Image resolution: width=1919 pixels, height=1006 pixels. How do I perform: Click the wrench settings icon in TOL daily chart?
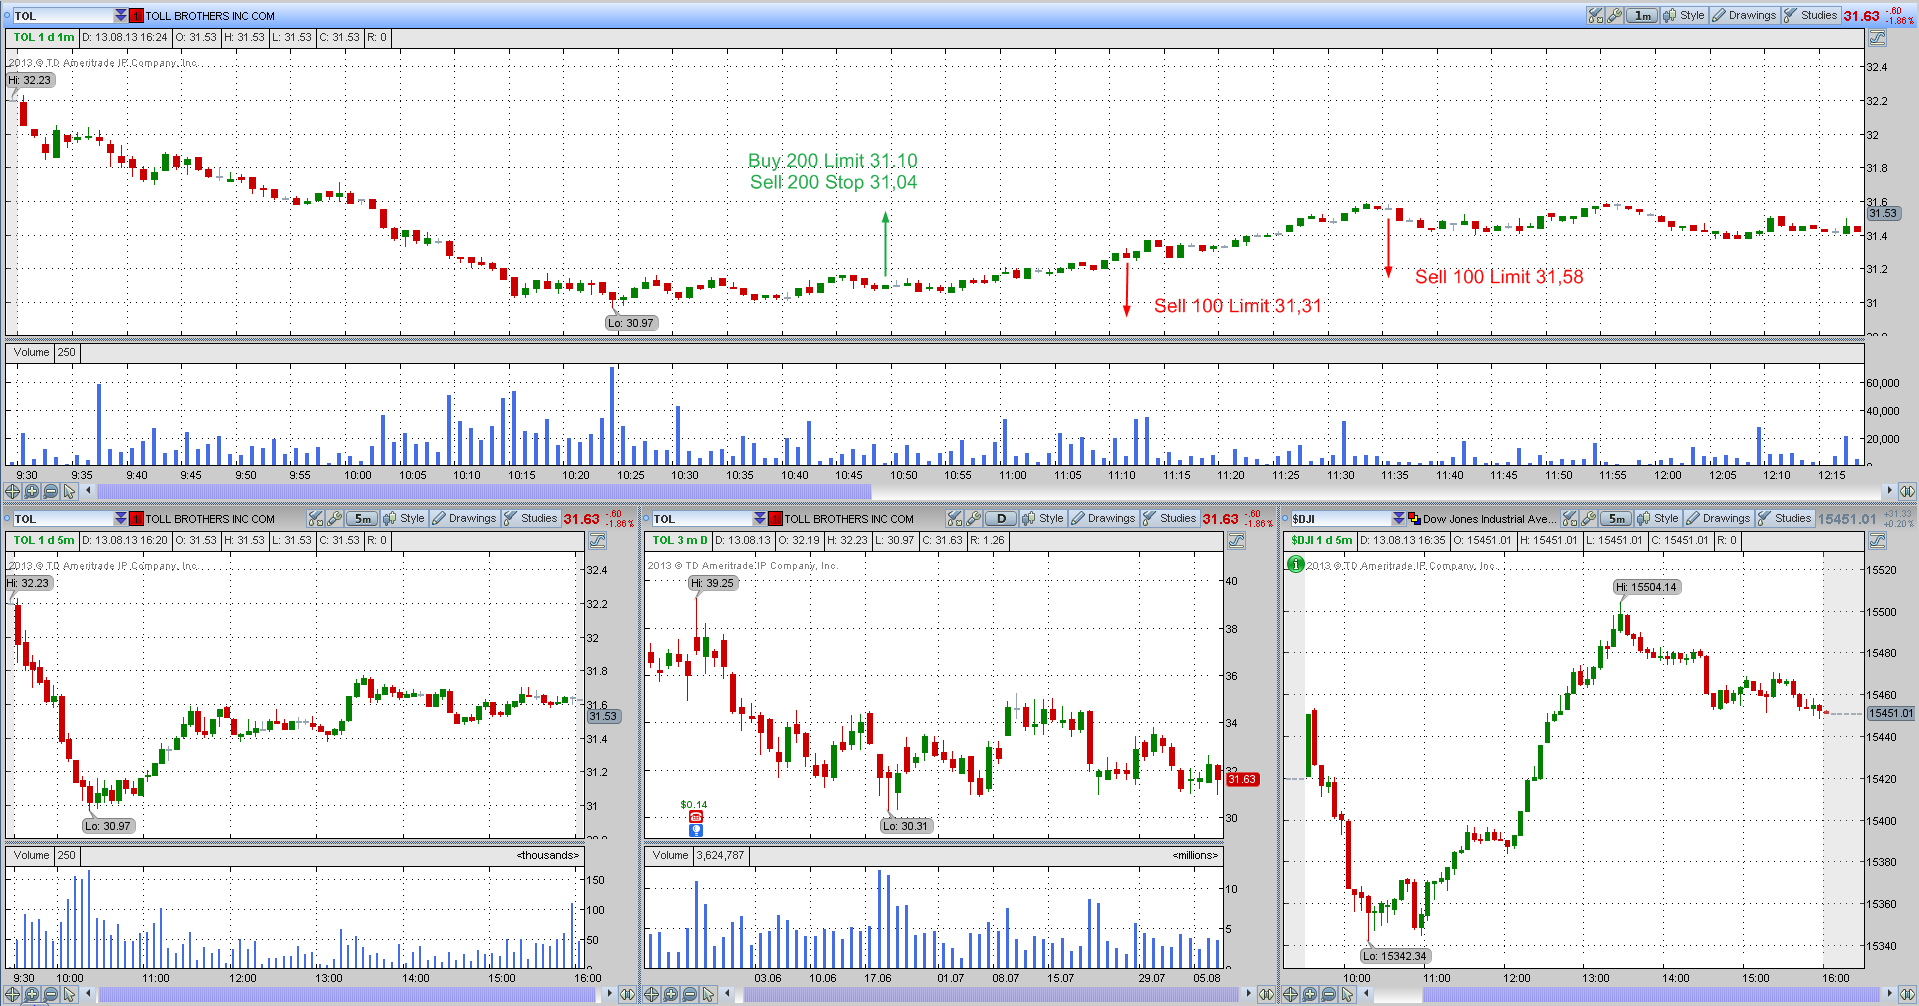(974, 518)
